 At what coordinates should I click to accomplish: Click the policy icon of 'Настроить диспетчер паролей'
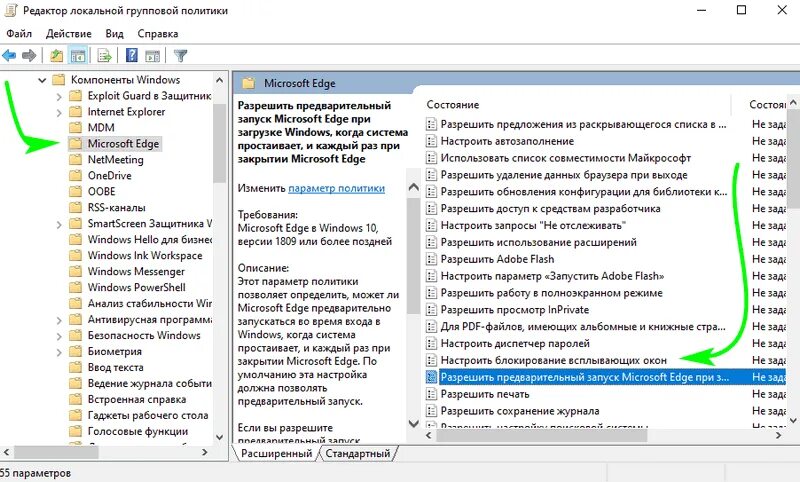(432, 344)
